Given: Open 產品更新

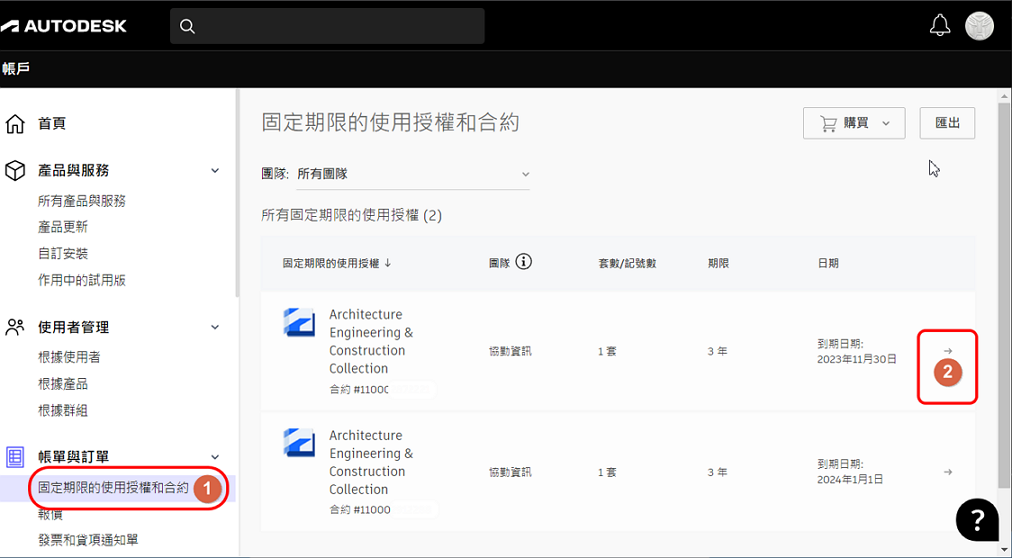Looking at the screenshot, I should [x=63, y=227].
